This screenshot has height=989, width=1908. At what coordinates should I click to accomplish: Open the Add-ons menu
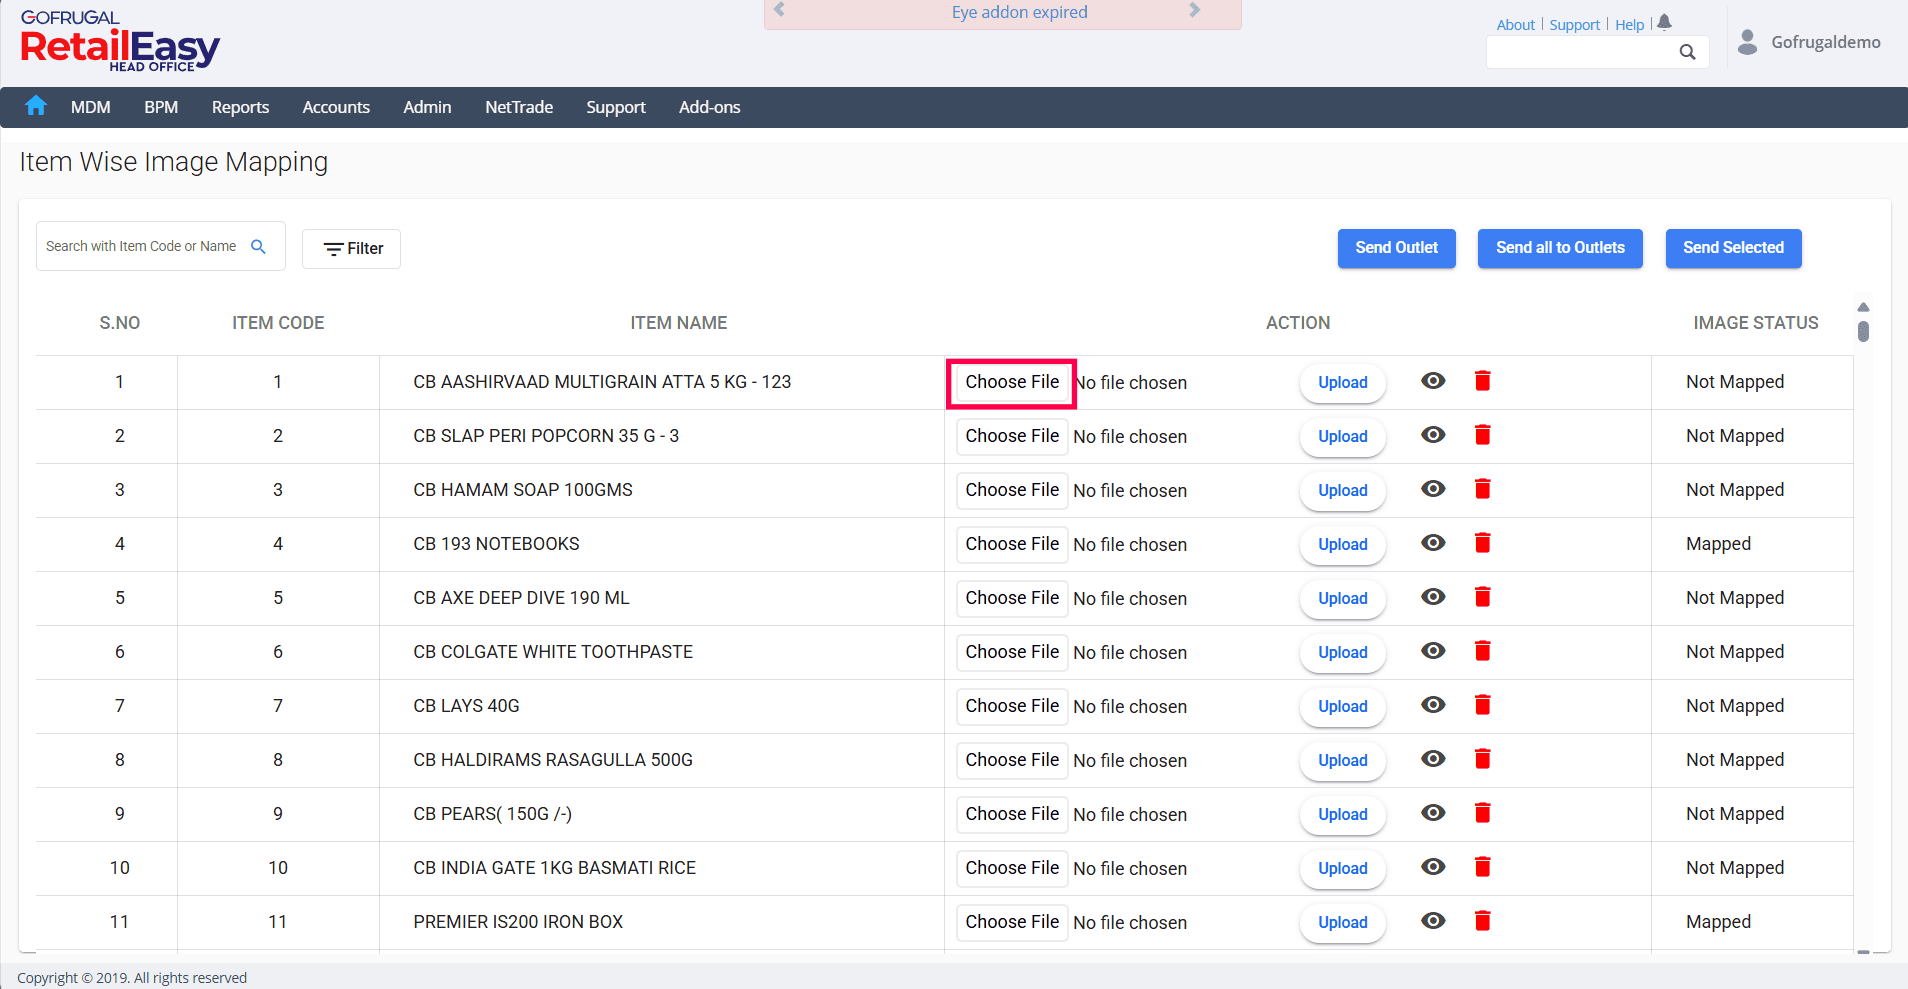click(x=710, y=107)
